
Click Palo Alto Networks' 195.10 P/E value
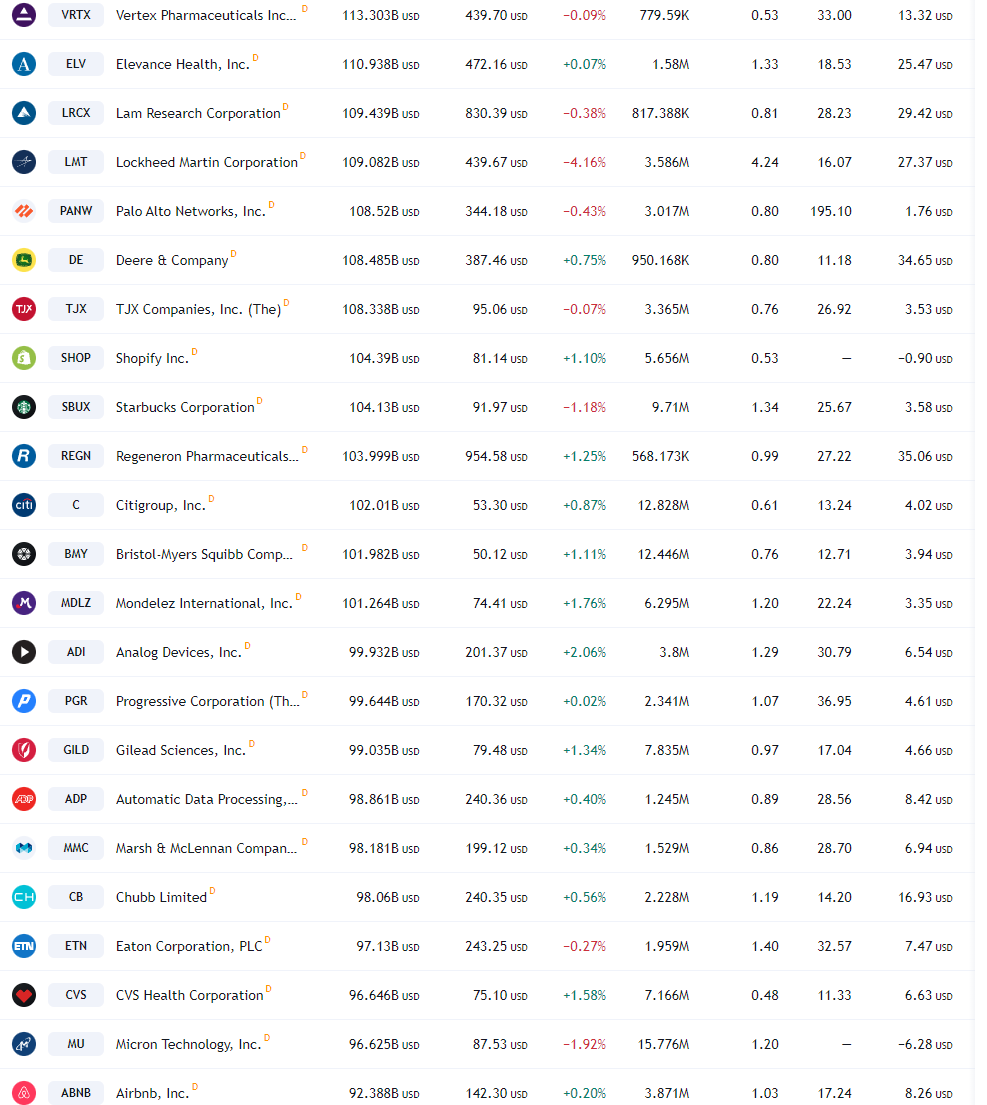click(x=831, y=211)
